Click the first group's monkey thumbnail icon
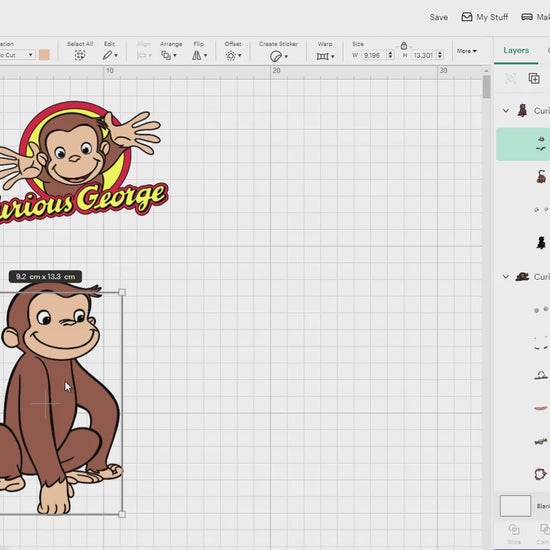The image size is (550, 550). click(x=522, y=110)
